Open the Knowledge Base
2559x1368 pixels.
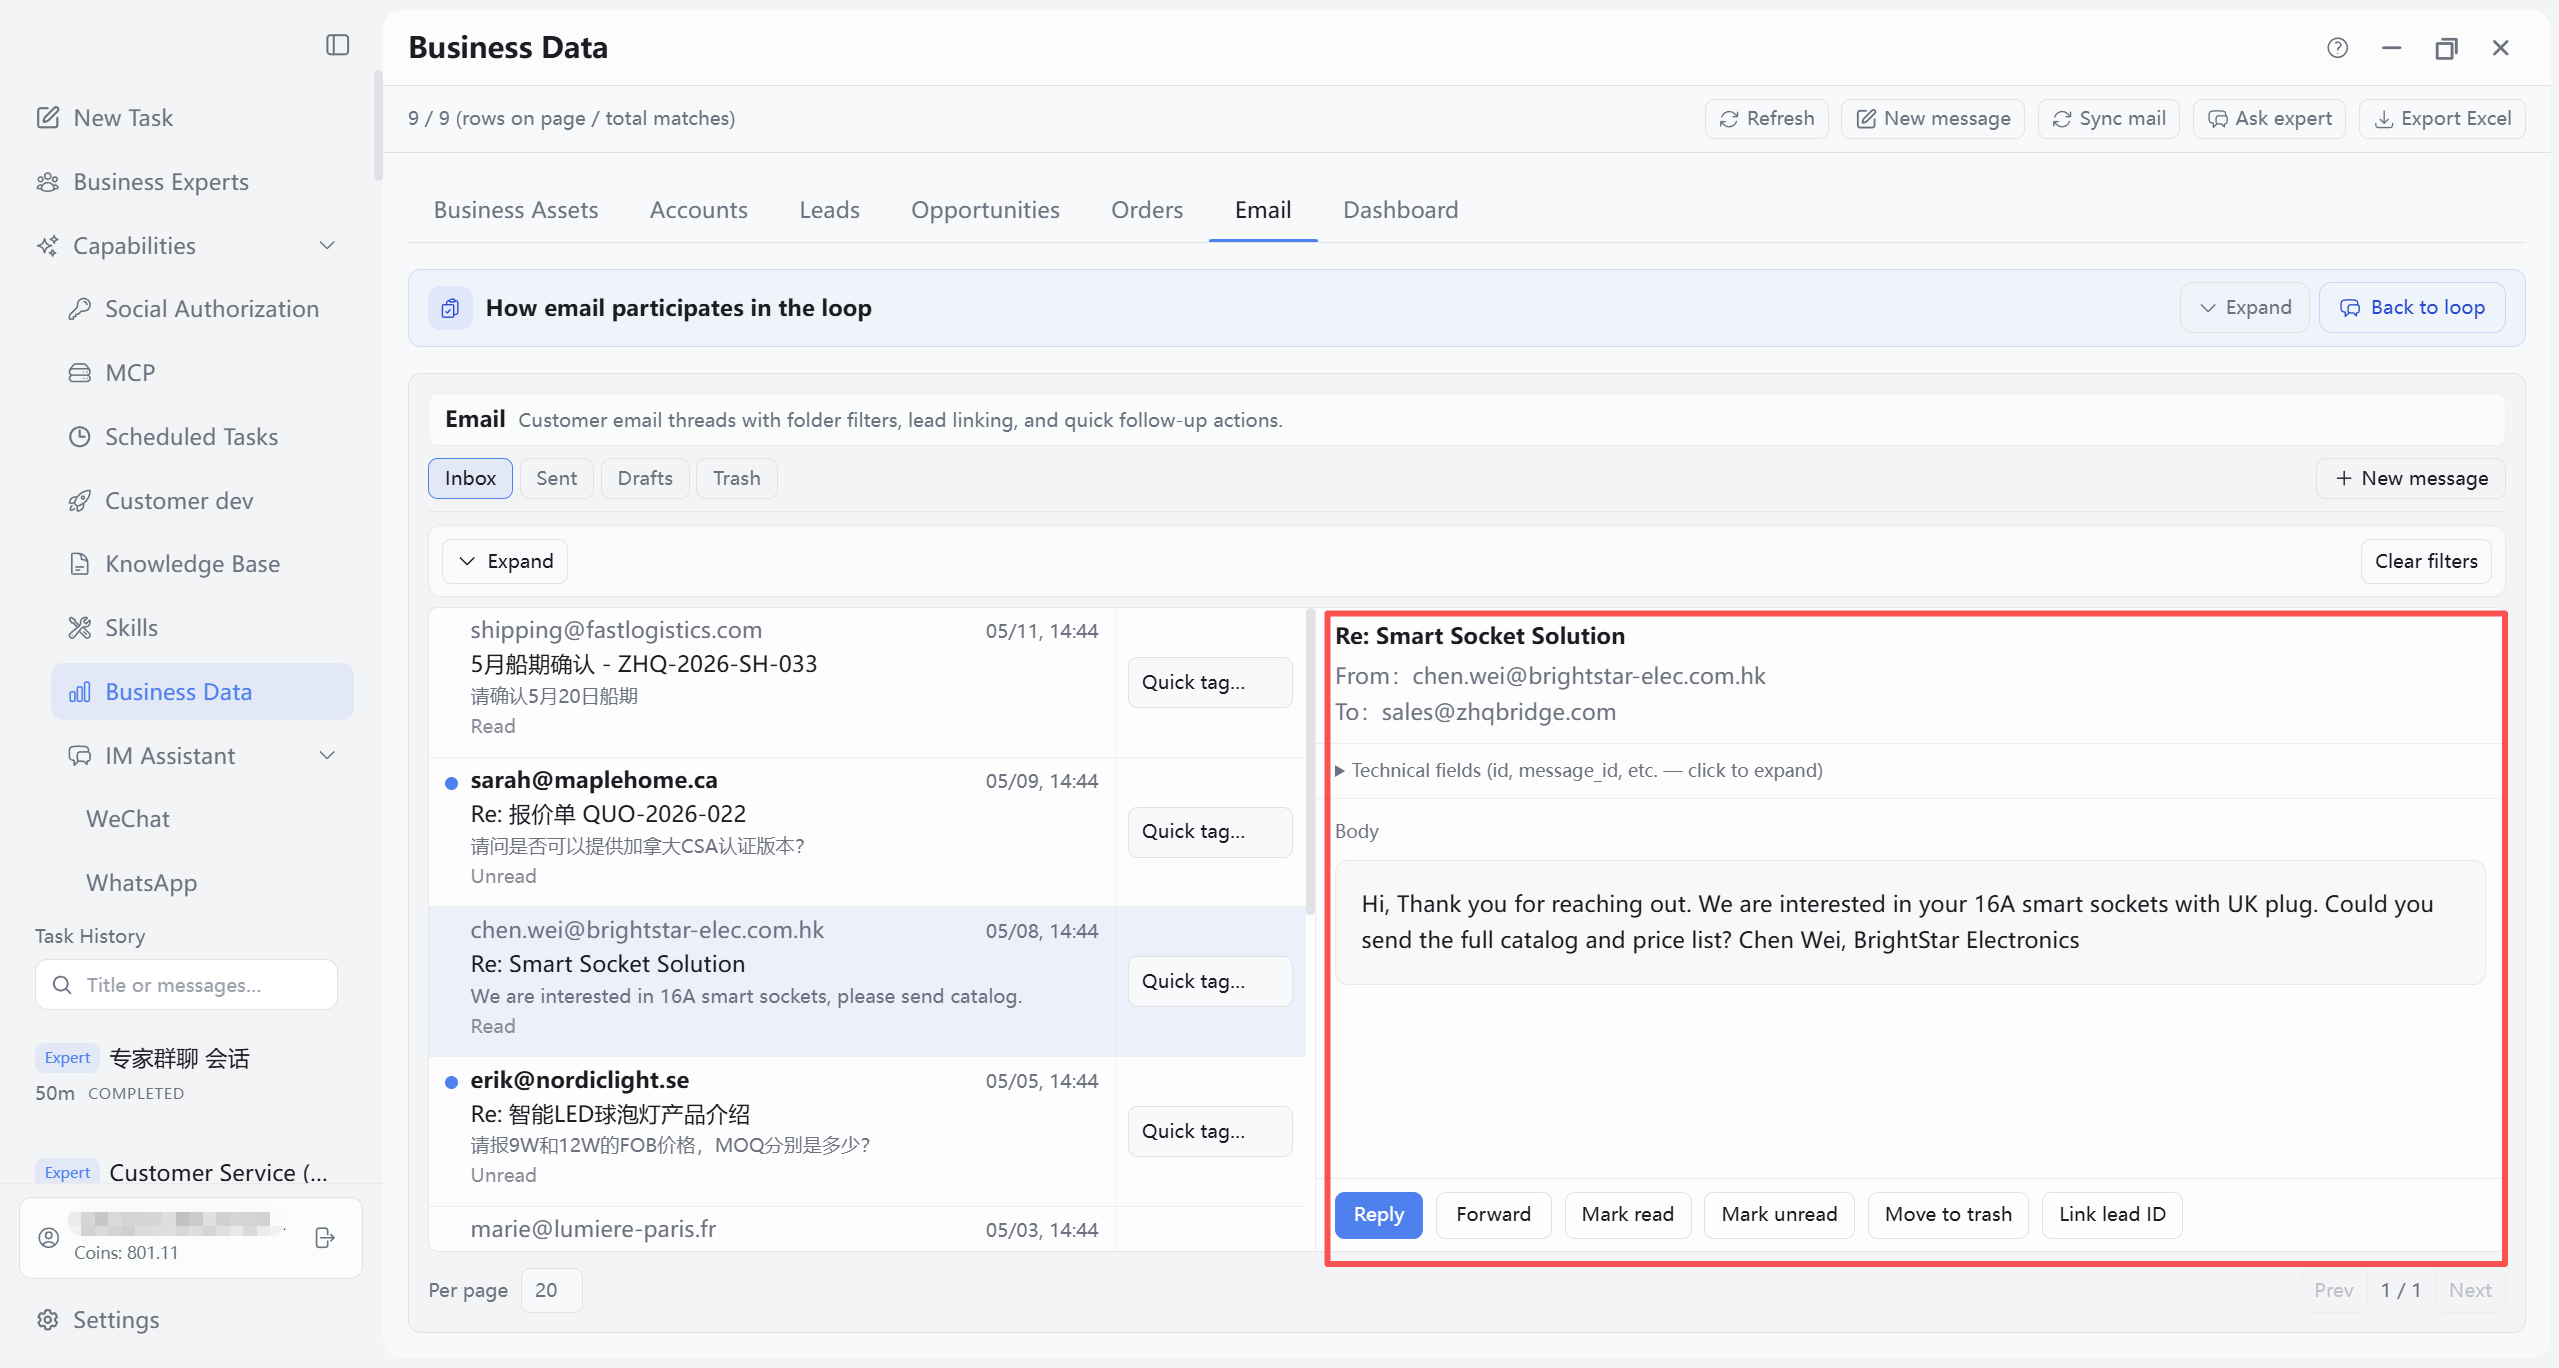(x=174, y=564)
